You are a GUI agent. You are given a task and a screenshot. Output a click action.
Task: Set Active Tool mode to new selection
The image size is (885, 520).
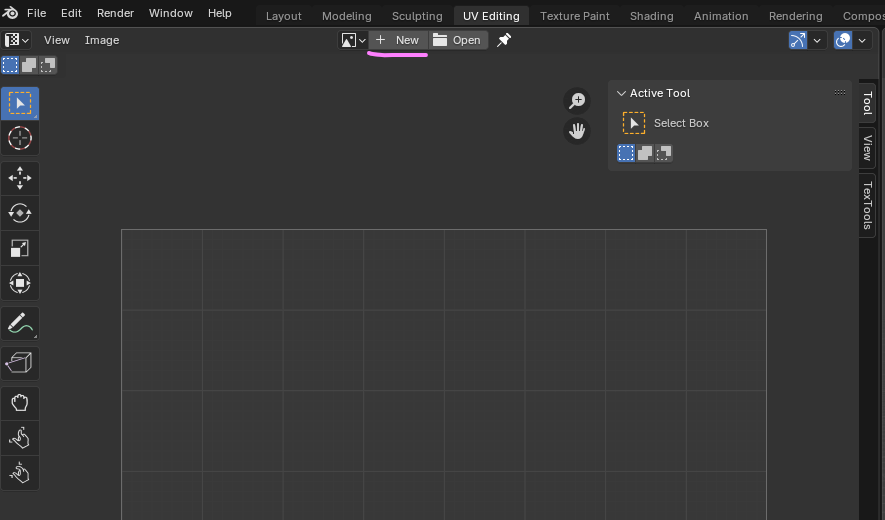pos(626,153)
